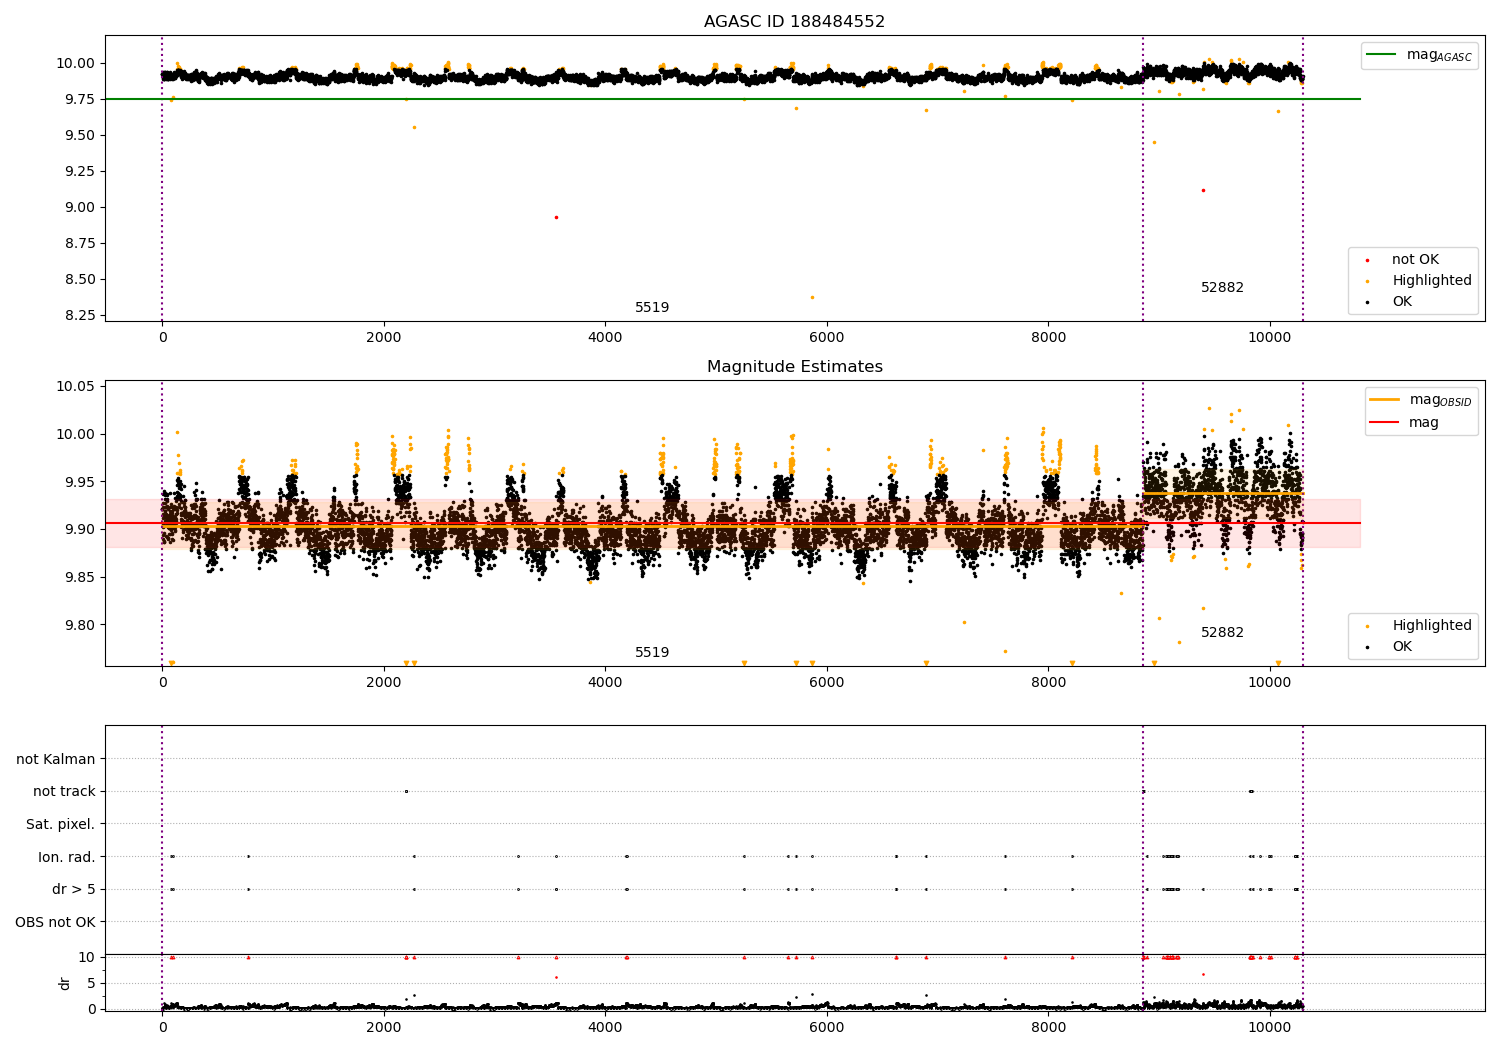
Task: Click 'OK' label in the middle plot legend
Action: (x=1402, y=647)
